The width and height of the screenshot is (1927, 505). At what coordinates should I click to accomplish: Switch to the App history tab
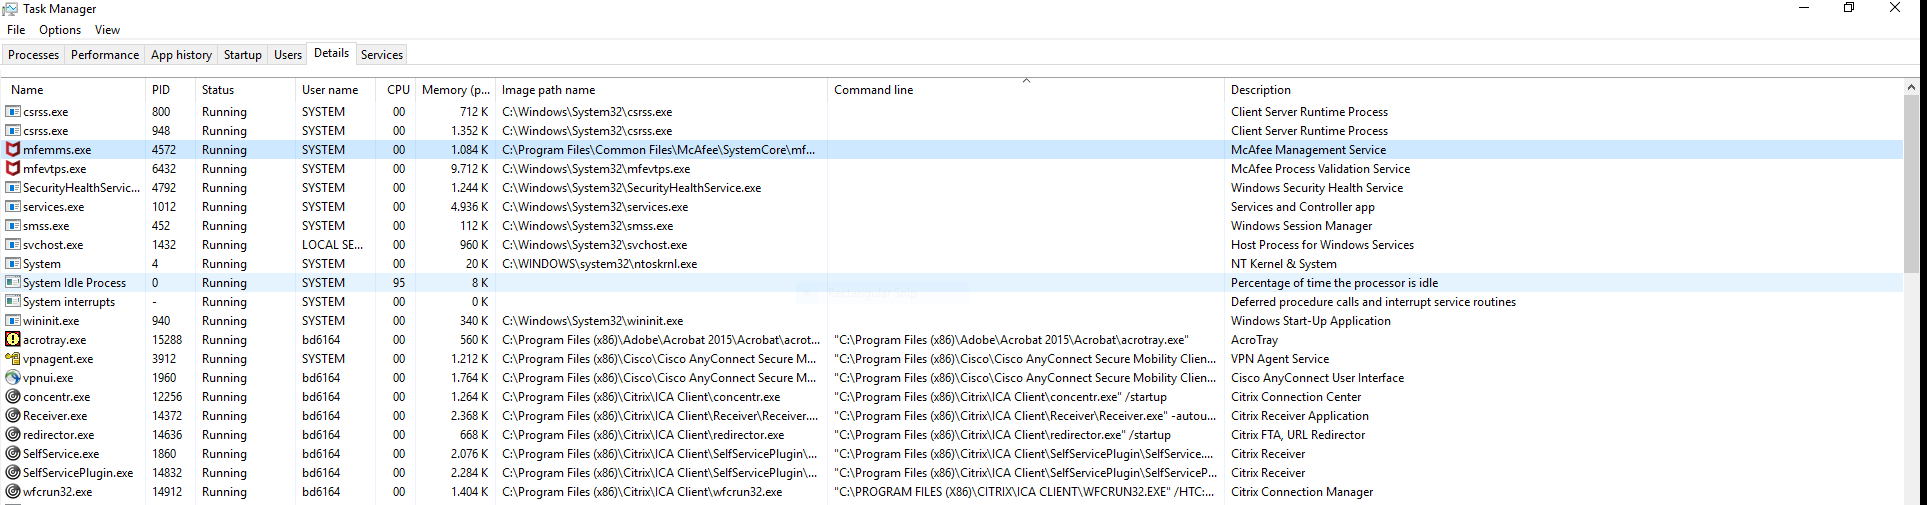point(181,55)
